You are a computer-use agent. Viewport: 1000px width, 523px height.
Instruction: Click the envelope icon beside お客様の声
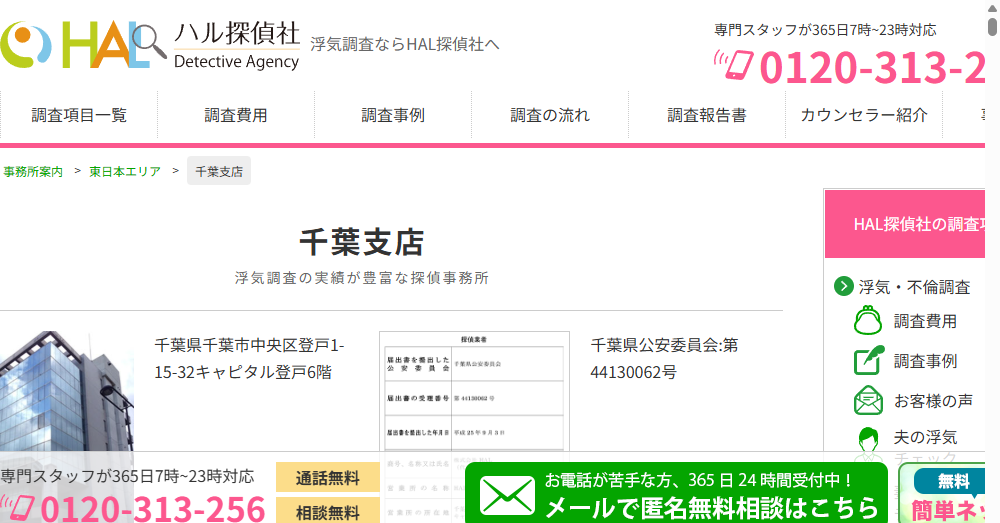click(x=868, y=400)
